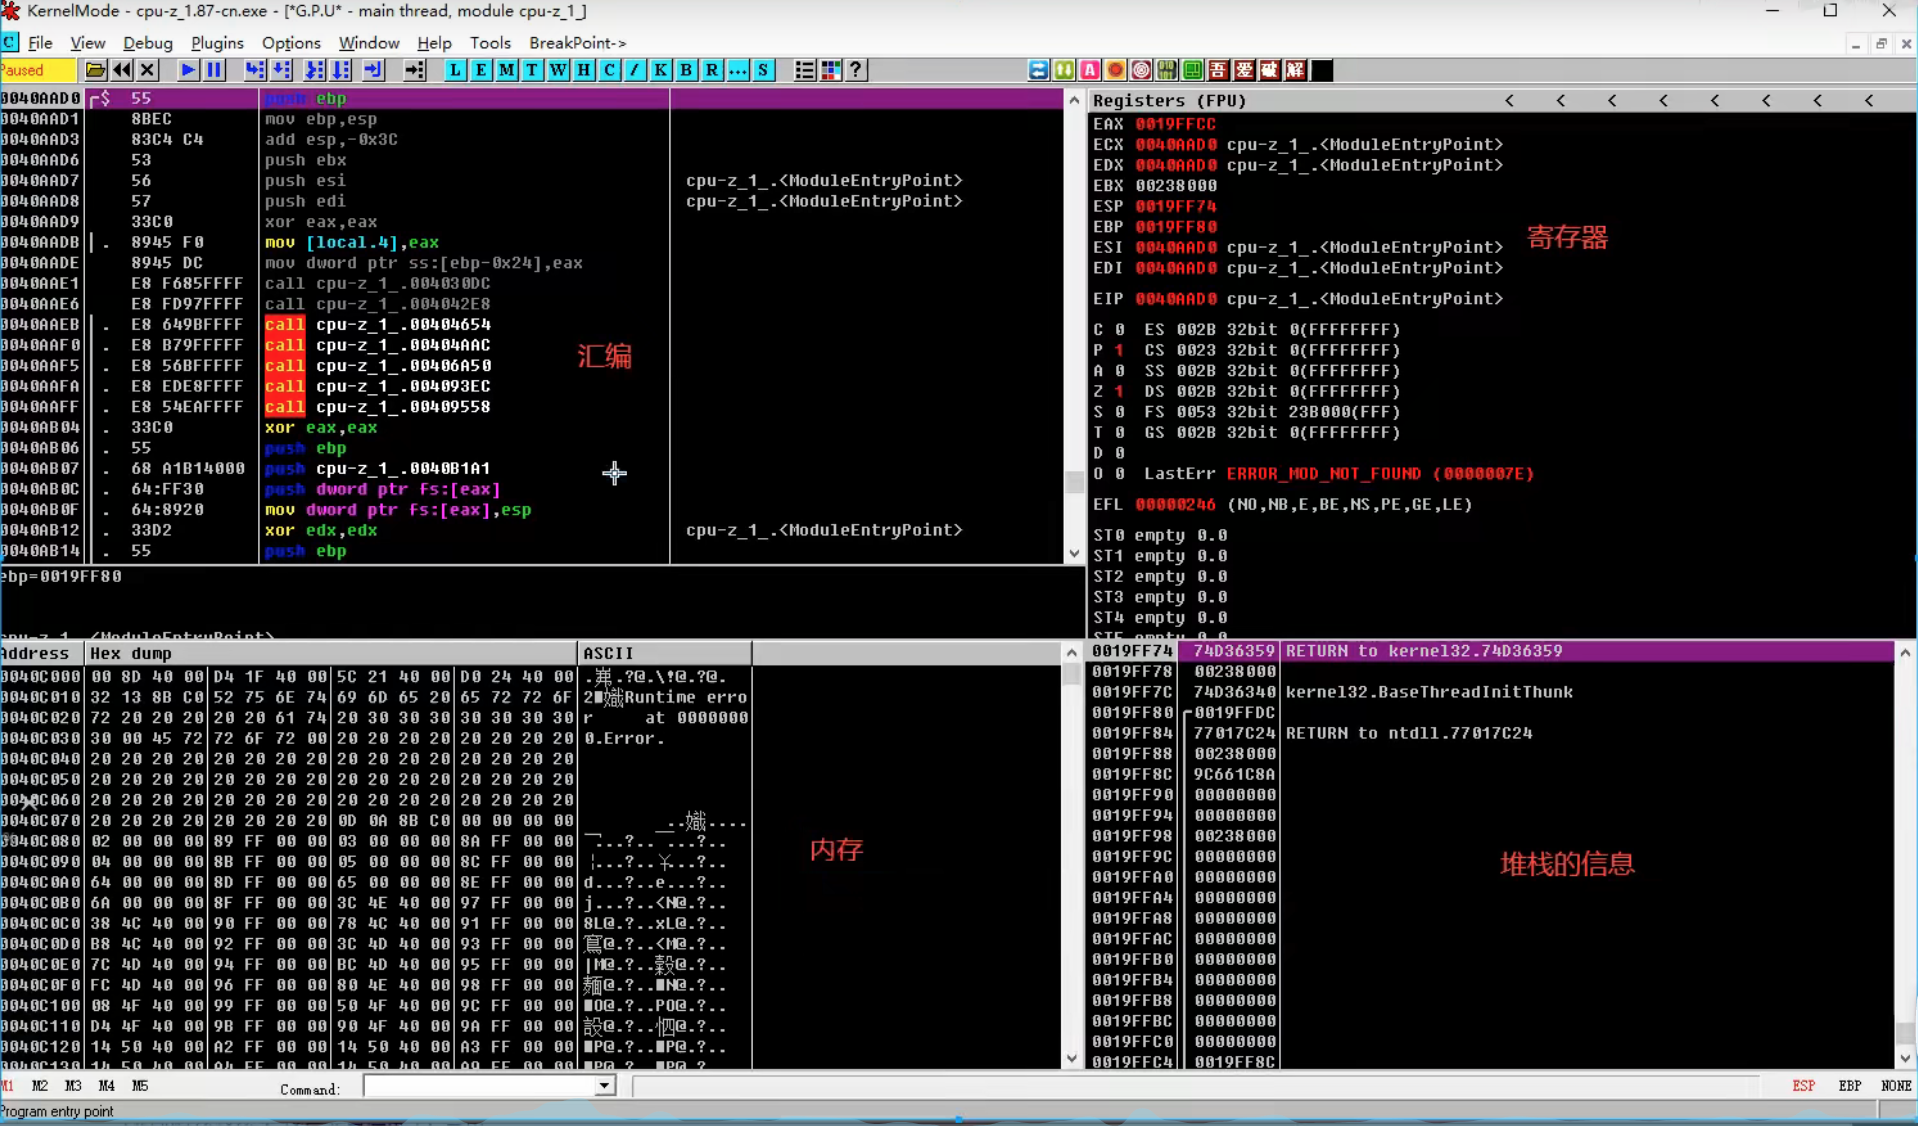1918x1126 pixels.
Task: Set stack addressing mode to NONE
Action: point(1896,1086)
